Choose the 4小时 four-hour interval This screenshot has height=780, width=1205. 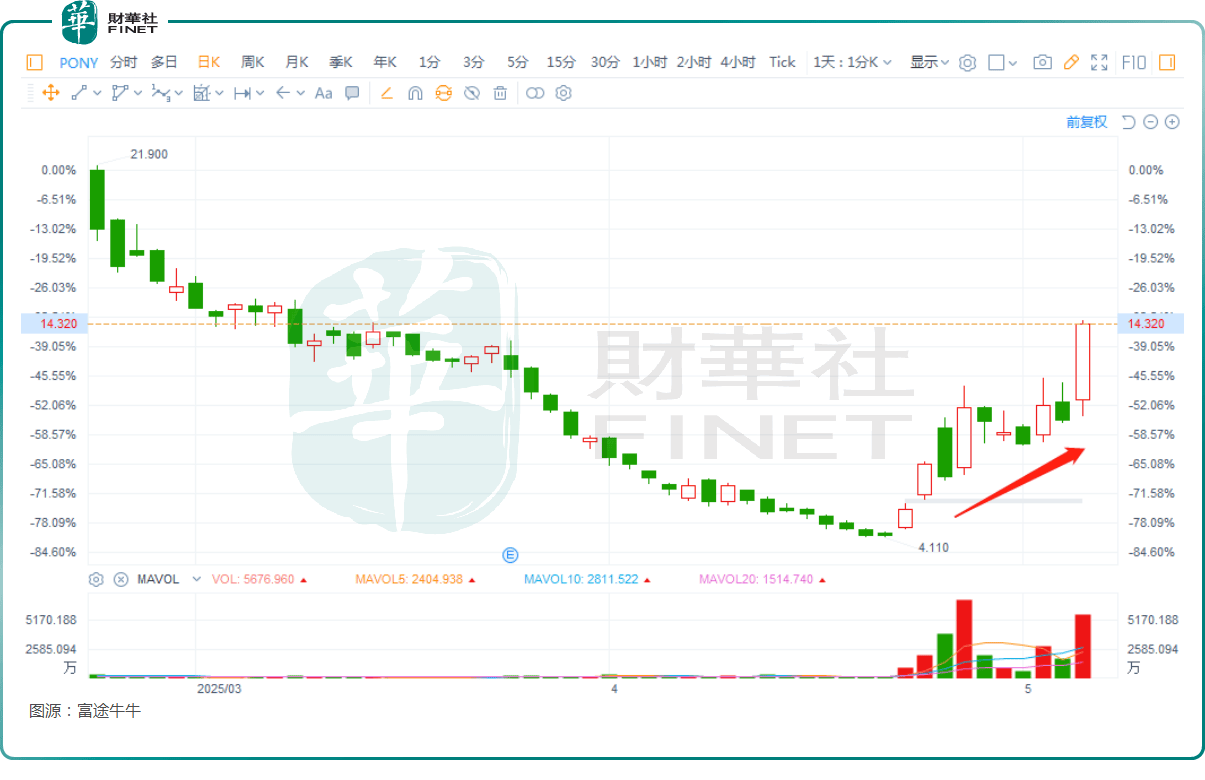[x=737, y=62]
